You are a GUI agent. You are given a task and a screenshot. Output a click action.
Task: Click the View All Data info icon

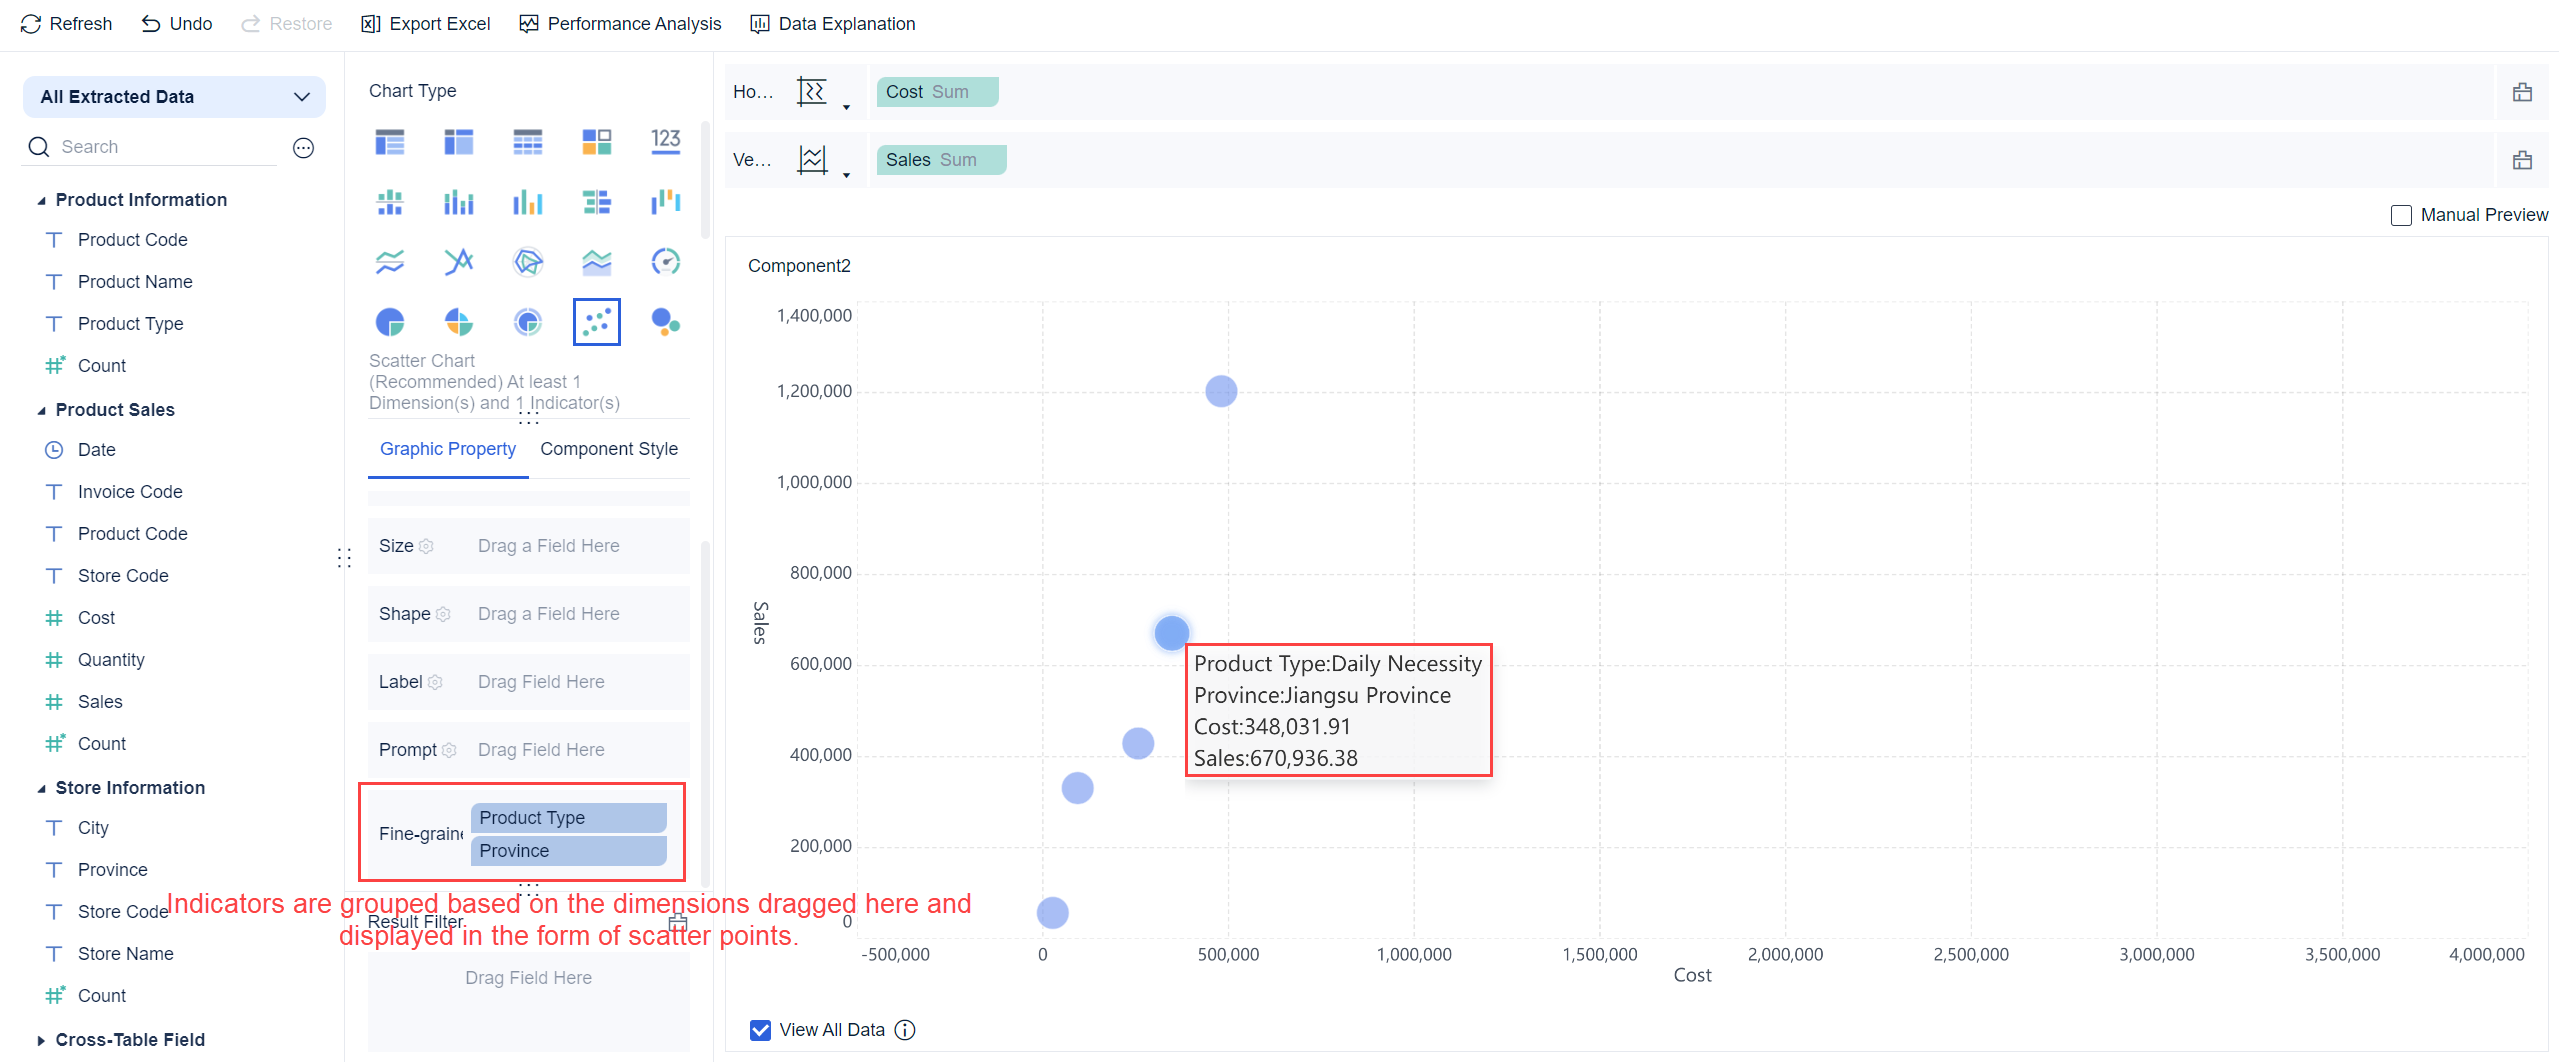tap(905, 1030)
